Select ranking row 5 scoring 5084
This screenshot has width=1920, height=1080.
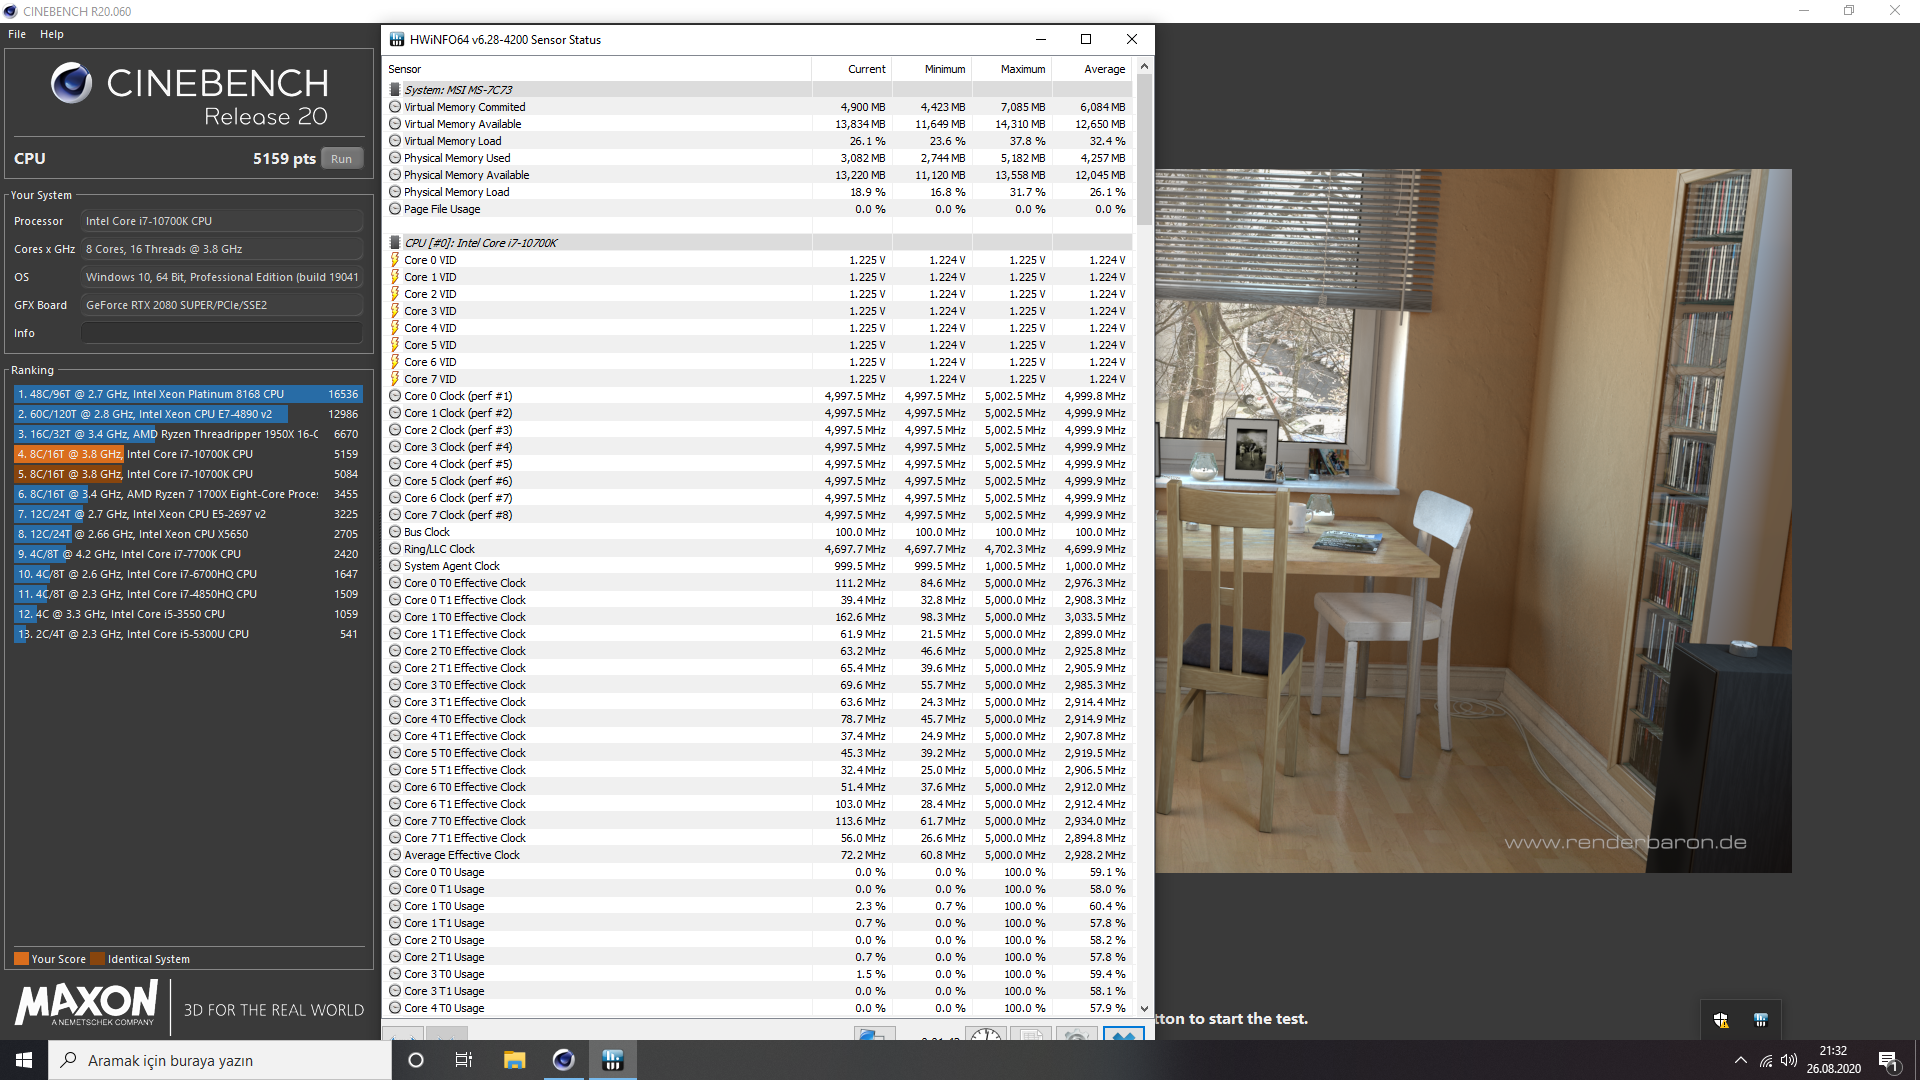[187, 474]
